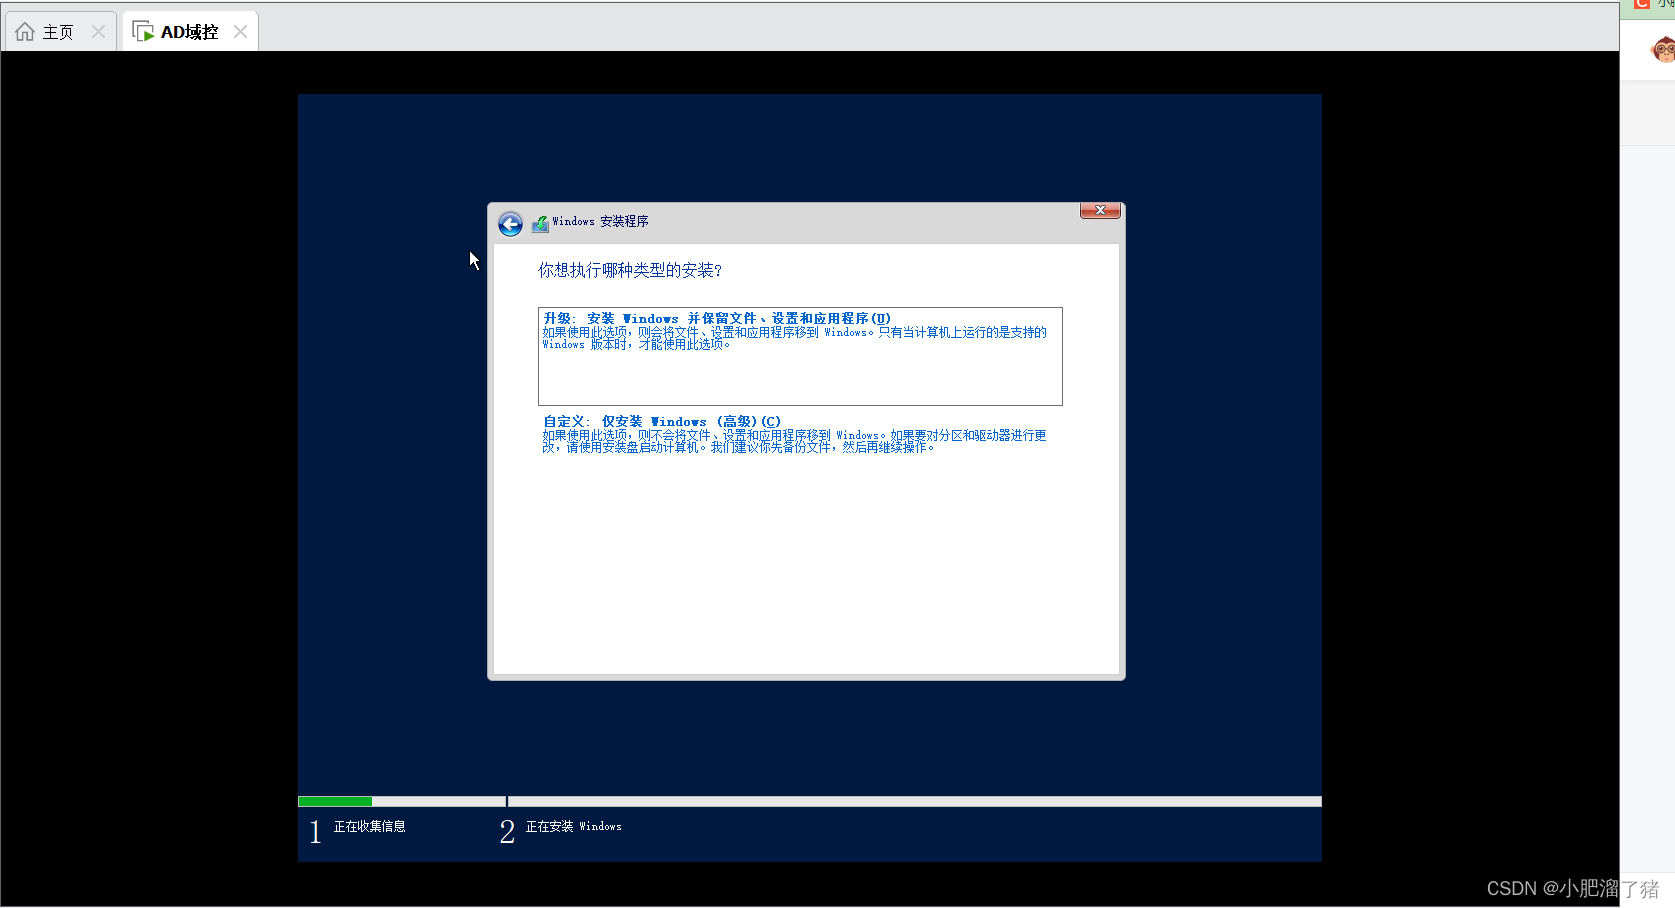Image resolution: width=1675 pixels, height=908 pixels.
Task: Click the monkey avatar icon
Action: [1664, 49]
